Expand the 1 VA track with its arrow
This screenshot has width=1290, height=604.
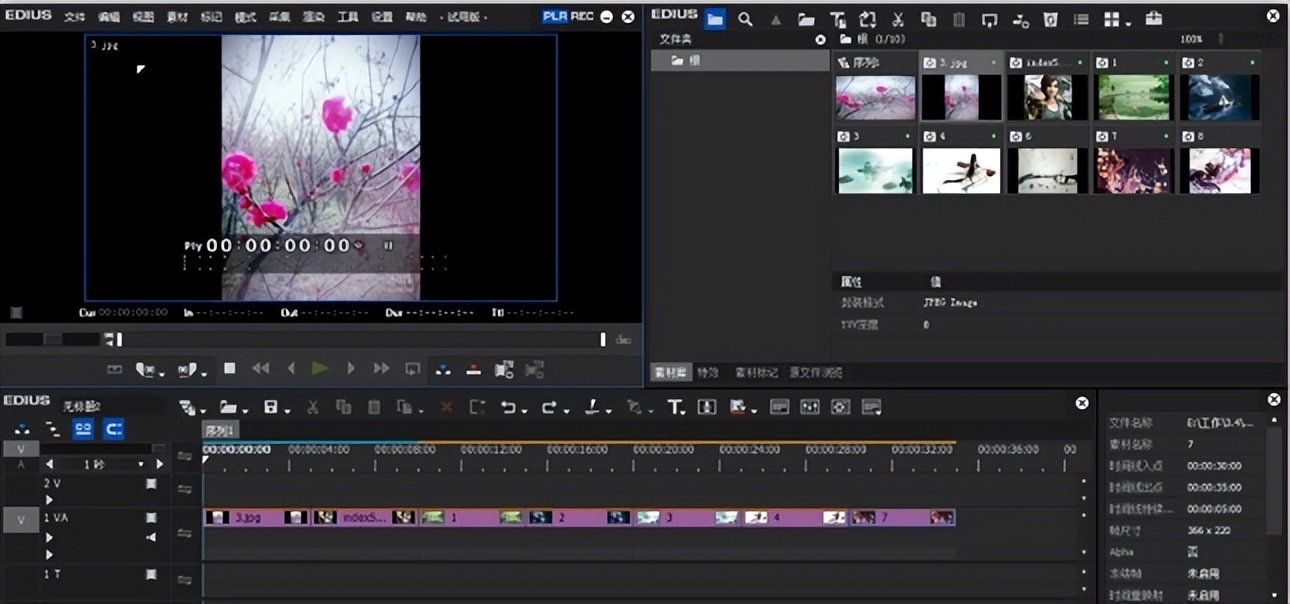(x=49, y=537)
